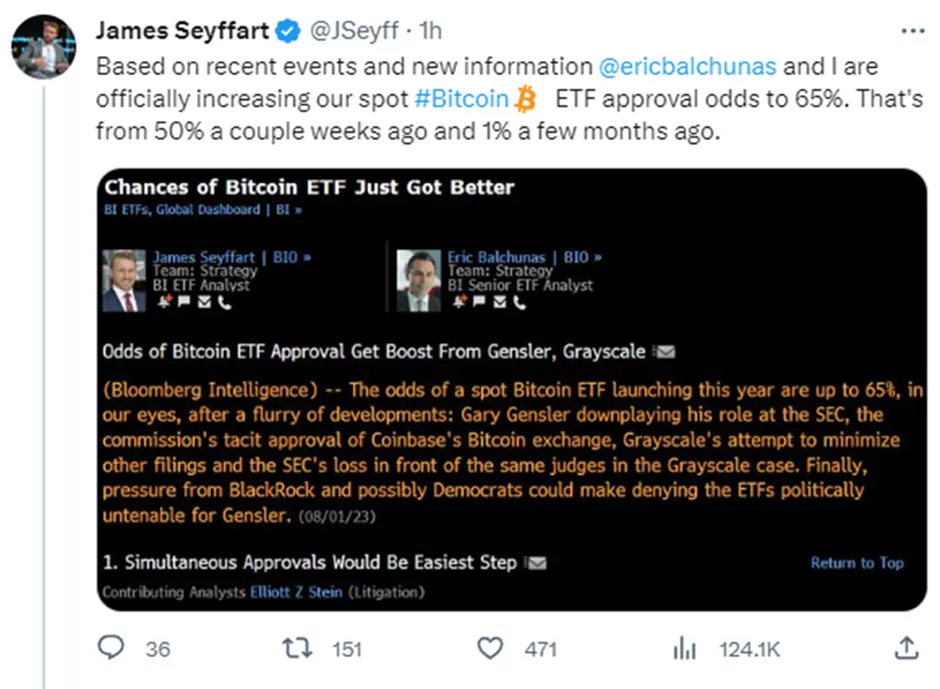Viewport: 940px width, 689px height.
Task: Open the three-dot more options menu
Action: click(x=912, y=31)
